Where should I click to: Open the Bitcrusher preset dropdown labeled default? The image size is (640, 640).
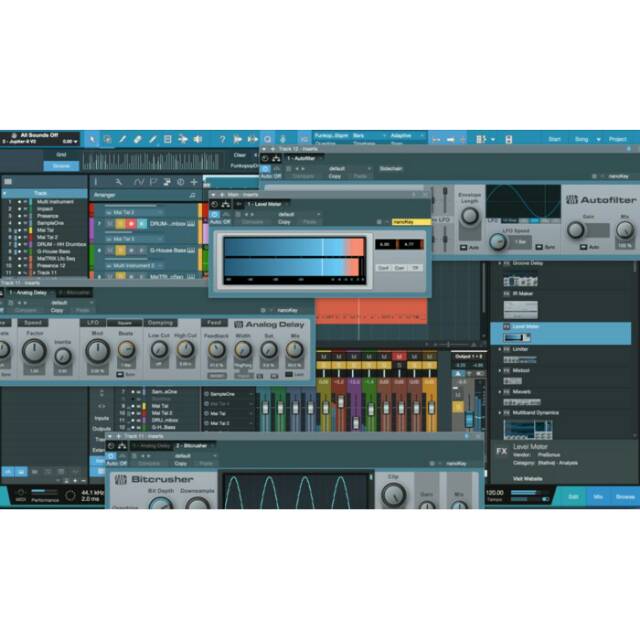coord(196,456)
